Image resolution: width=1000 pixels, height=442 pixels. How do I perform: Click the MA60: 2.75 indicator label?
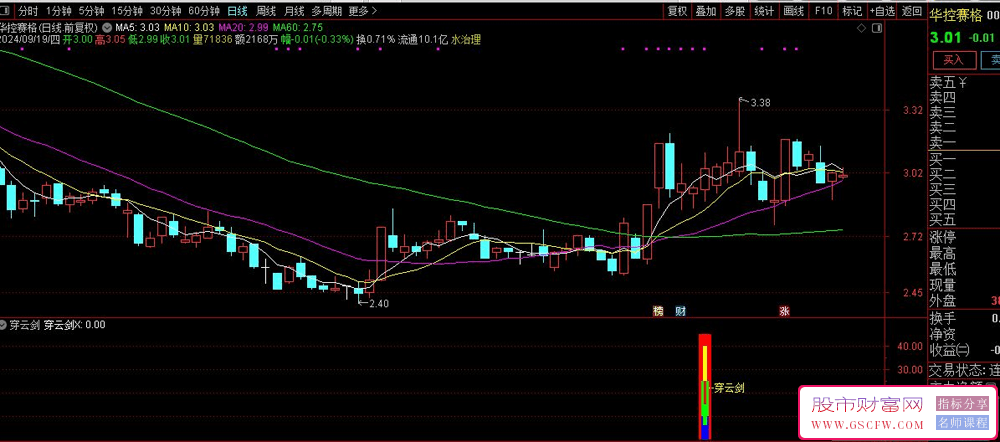point(298,28)
